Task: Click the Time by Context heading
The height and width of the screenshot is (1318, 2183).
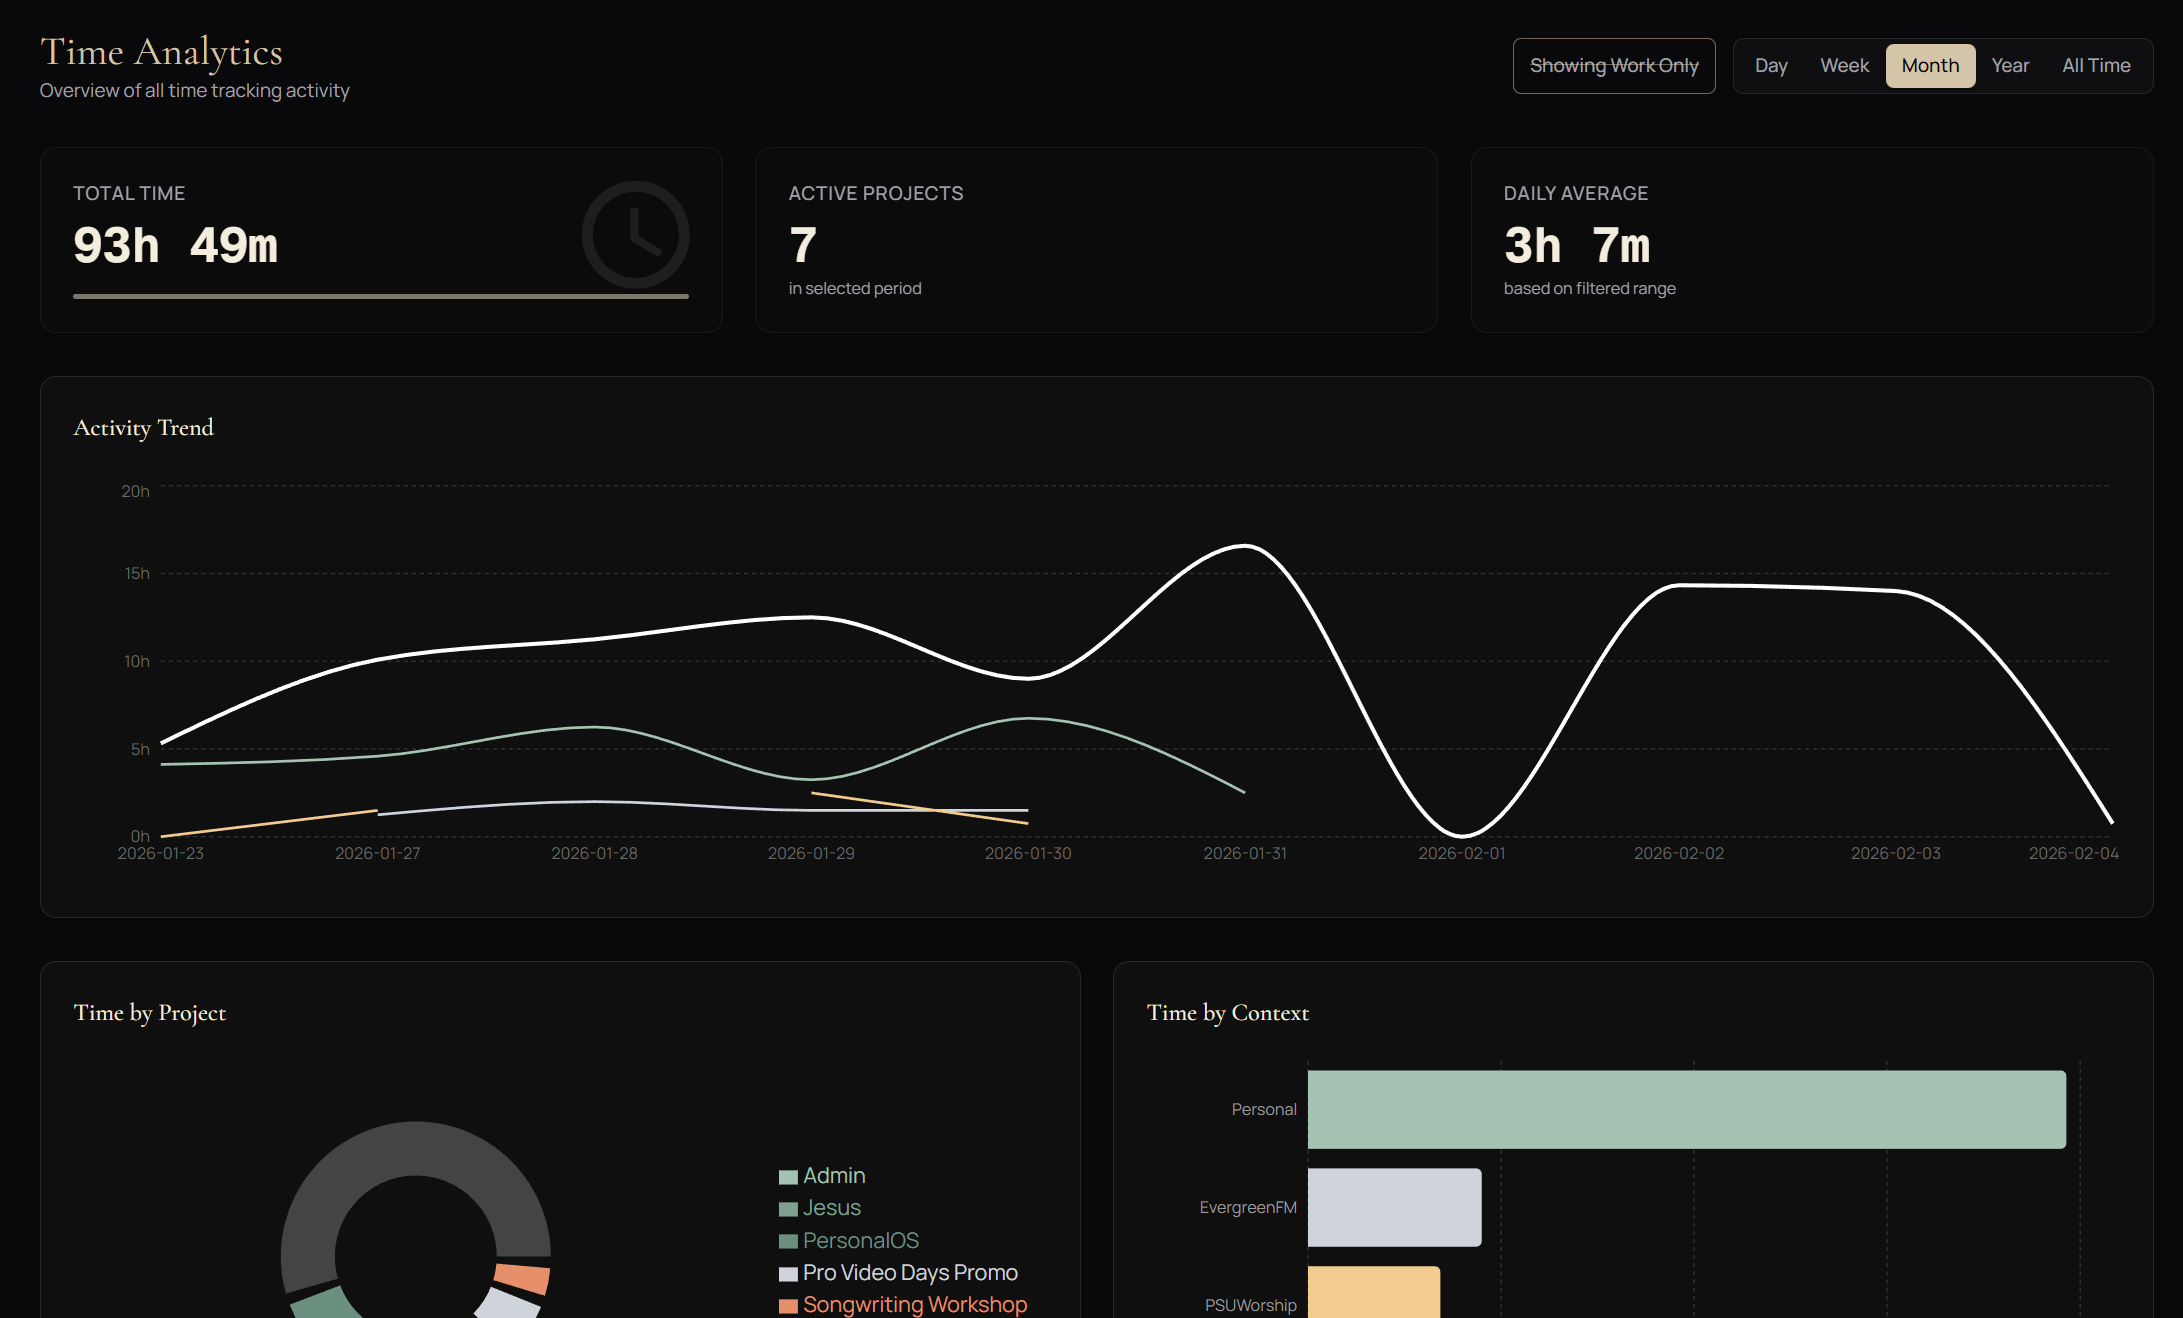Action: point(1228,1013)
